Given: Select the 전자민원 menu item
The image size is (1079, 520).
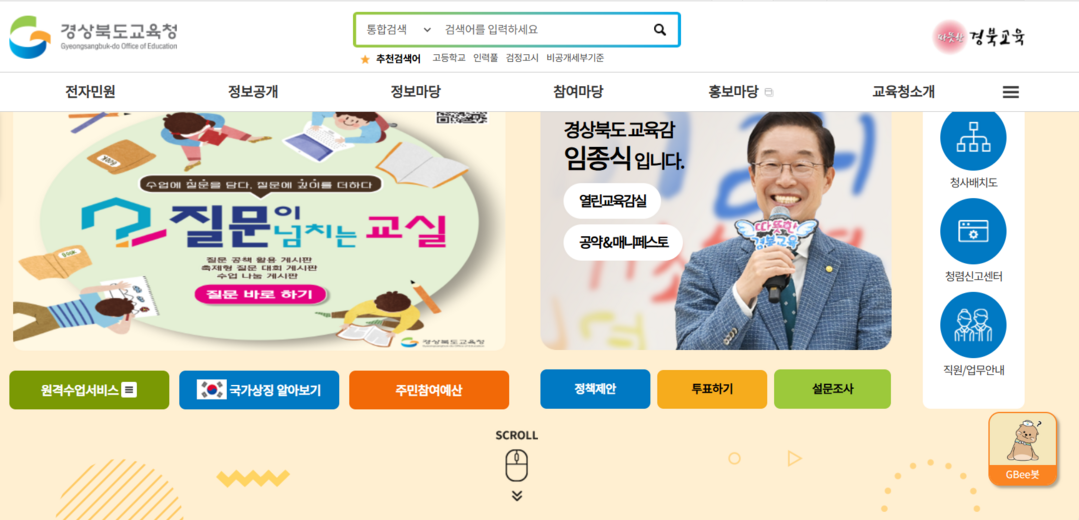Looking at the screenshot, I should (90, 91).
